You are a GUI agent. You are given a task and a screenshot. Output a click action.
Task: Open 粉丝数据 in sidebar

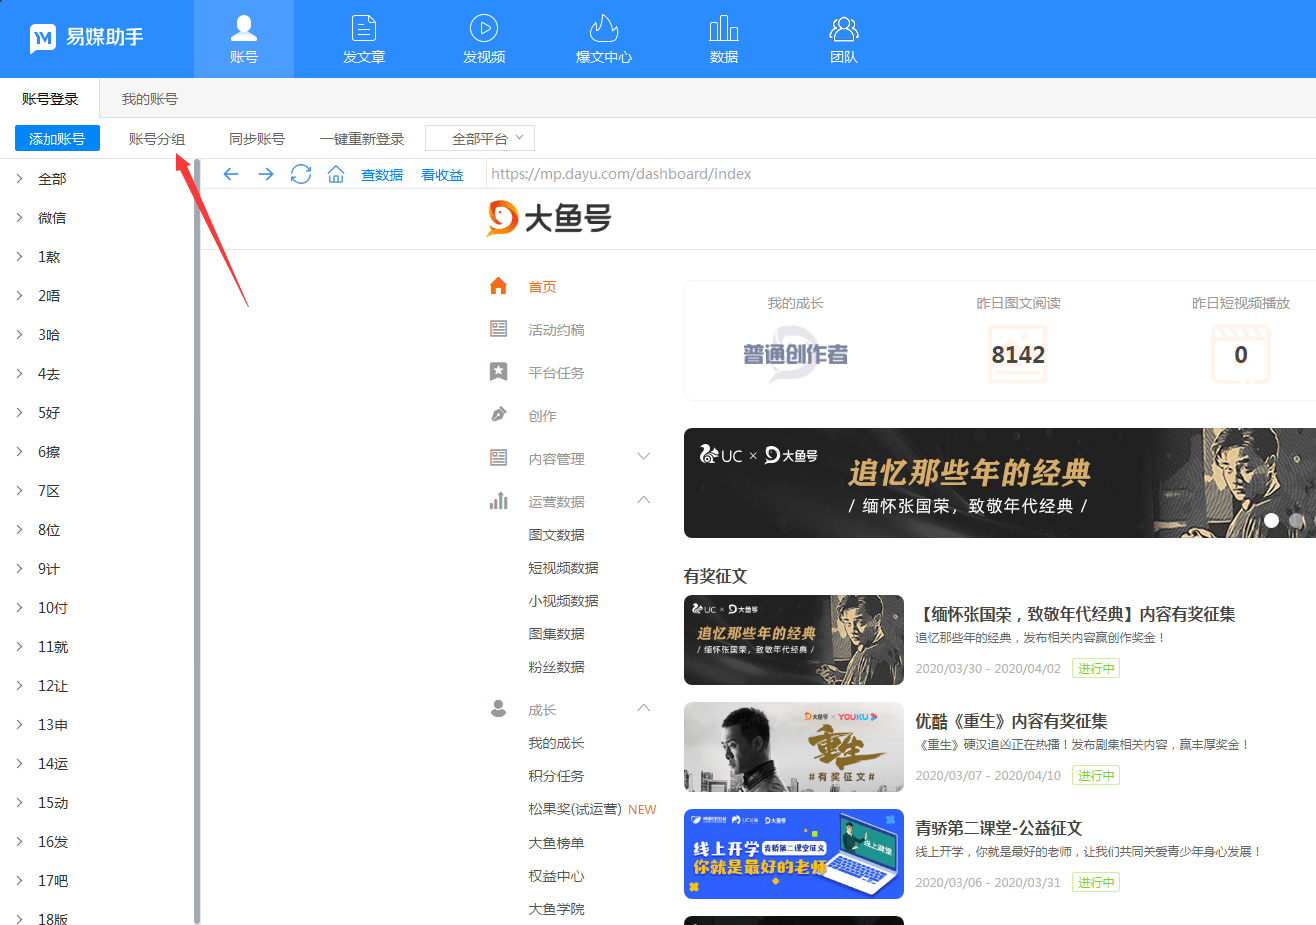click(x=556, y=667)
